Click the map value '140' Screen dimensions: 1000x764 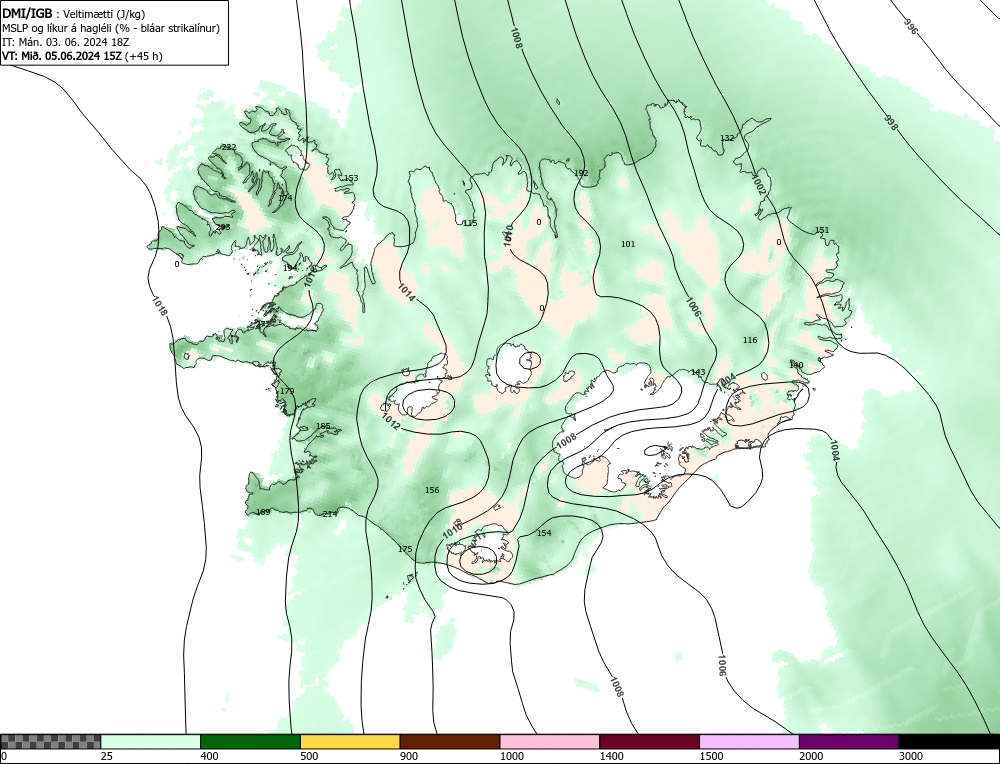point(796,365)
